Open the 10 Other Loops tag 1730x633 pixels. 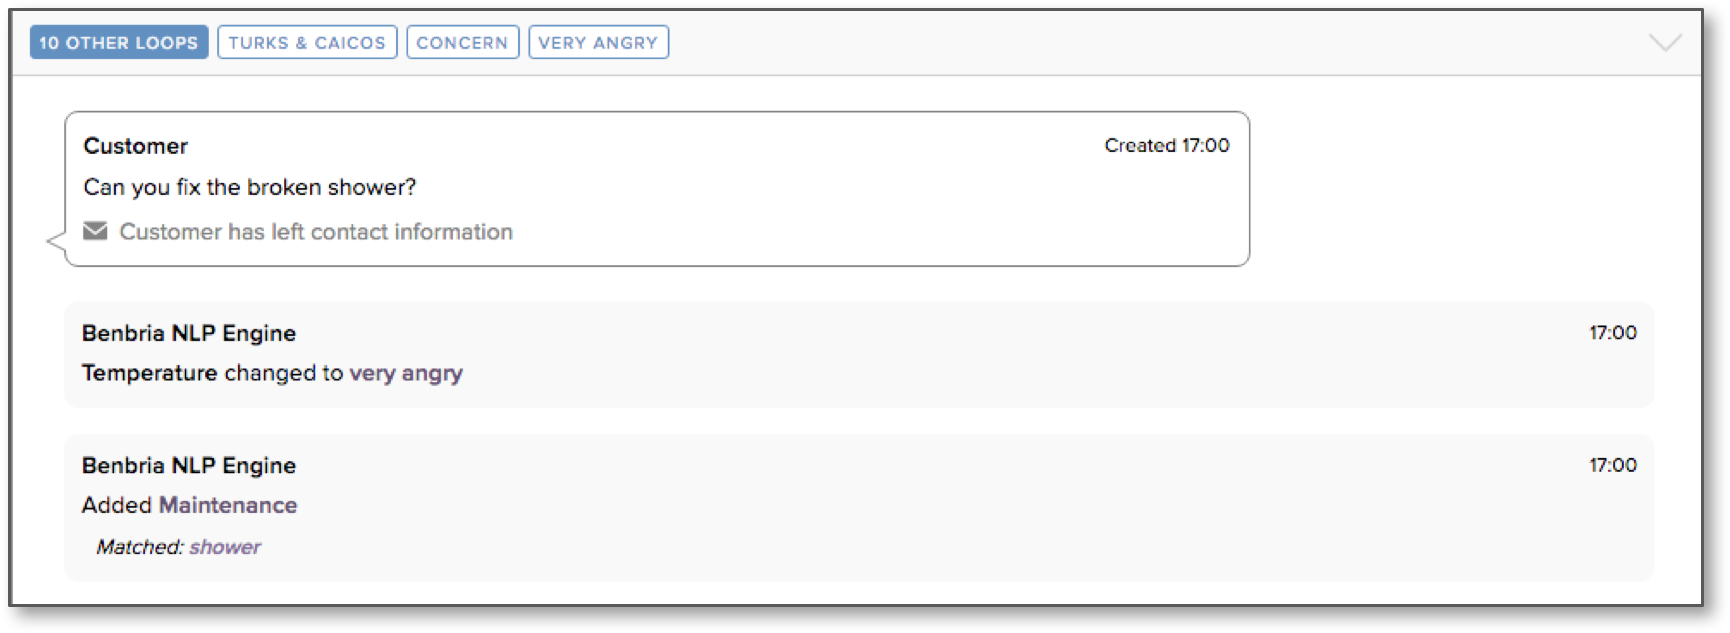[x=119, y=42]
